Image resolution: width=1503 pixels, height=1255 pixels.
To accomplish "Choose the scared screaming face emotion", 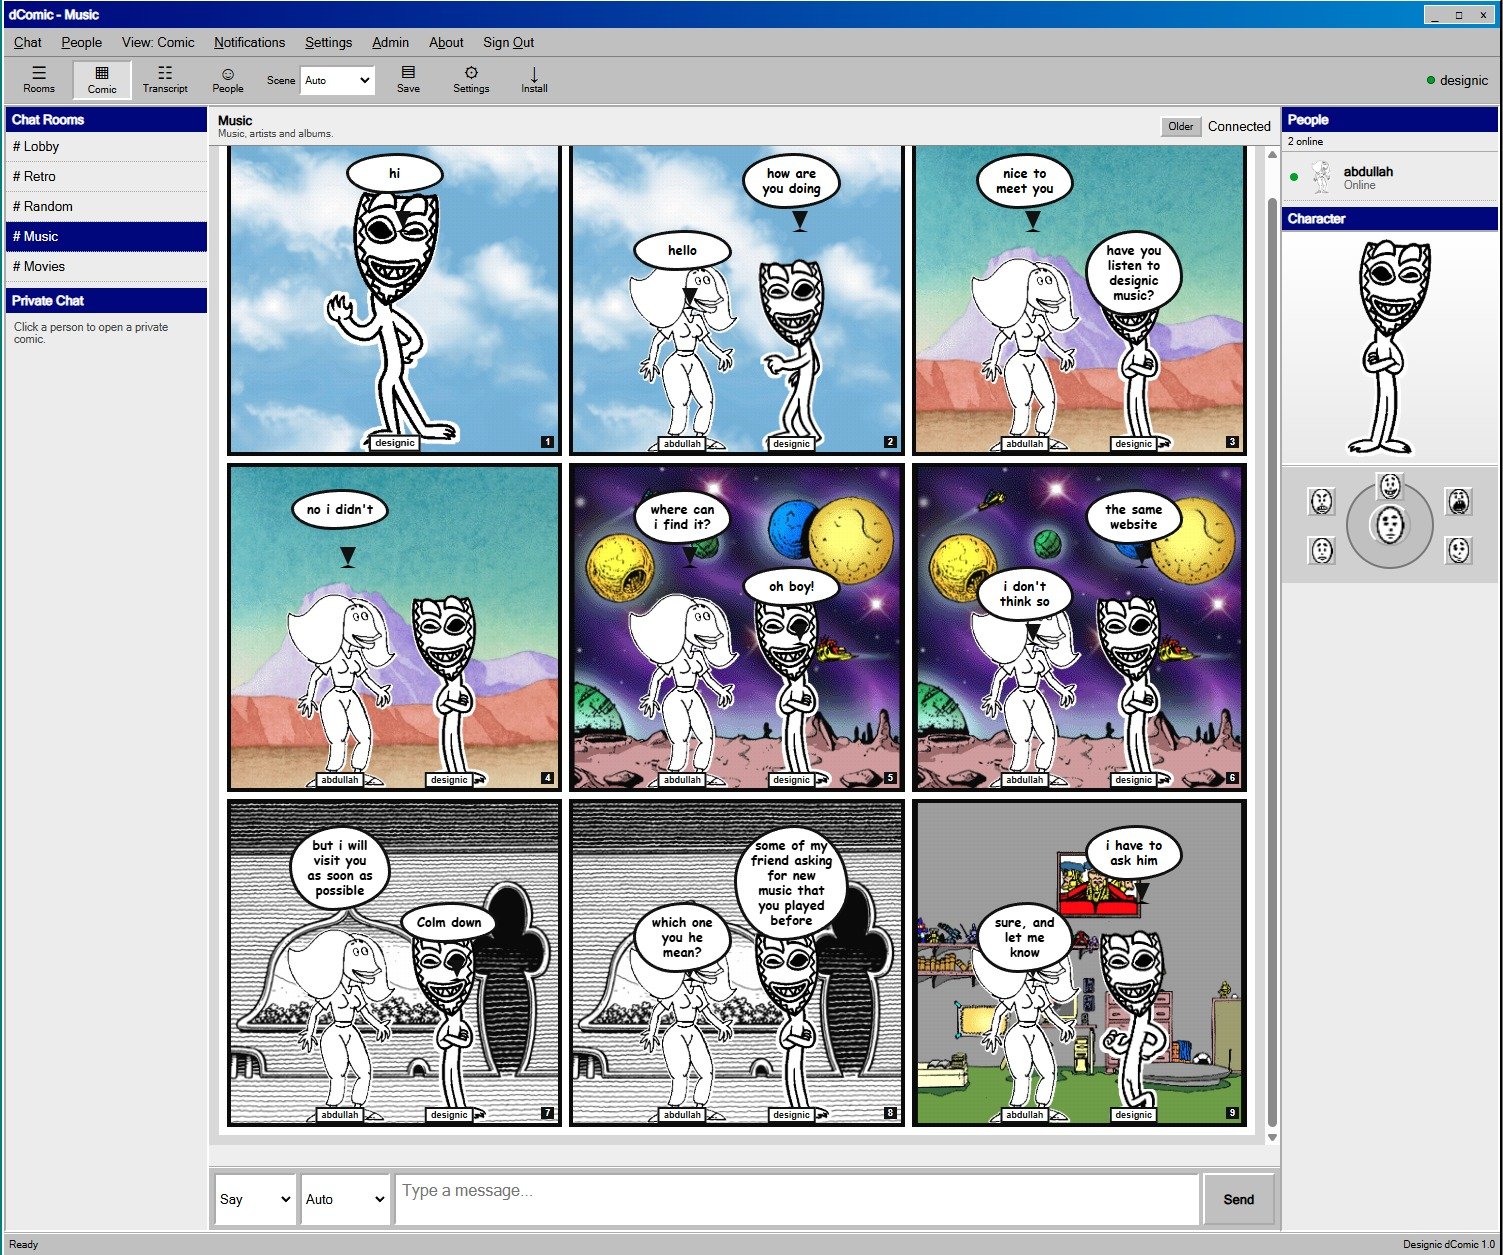I will point(1459,501).
